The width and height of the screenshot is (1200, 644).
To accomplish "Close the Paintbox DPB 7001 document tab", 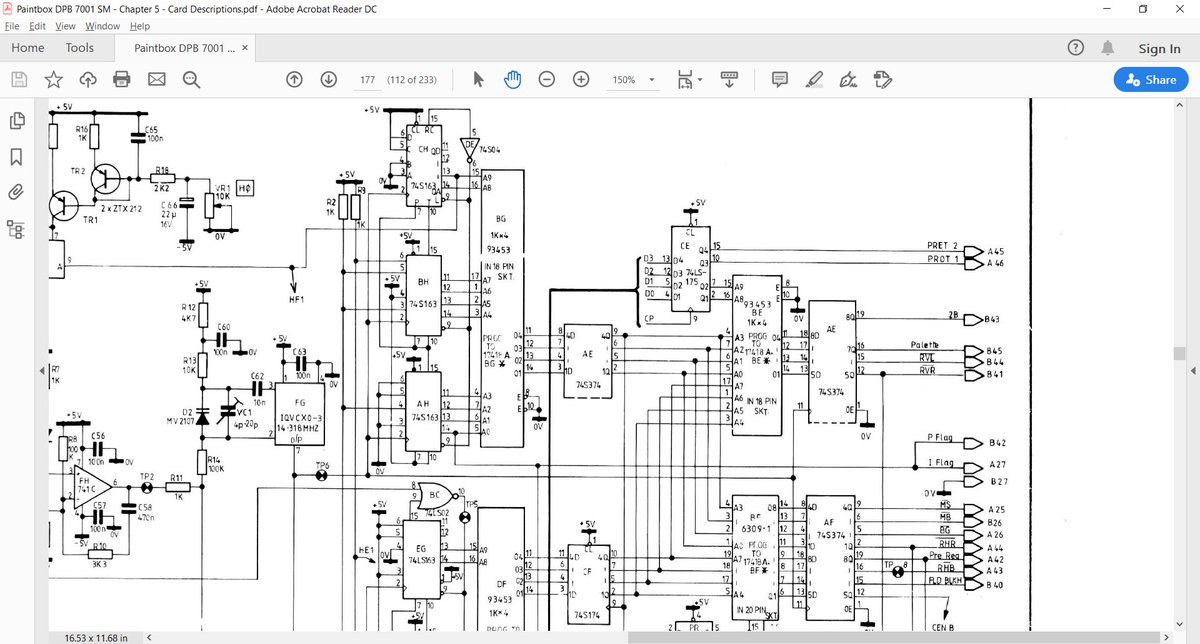I will coord(246,48).
